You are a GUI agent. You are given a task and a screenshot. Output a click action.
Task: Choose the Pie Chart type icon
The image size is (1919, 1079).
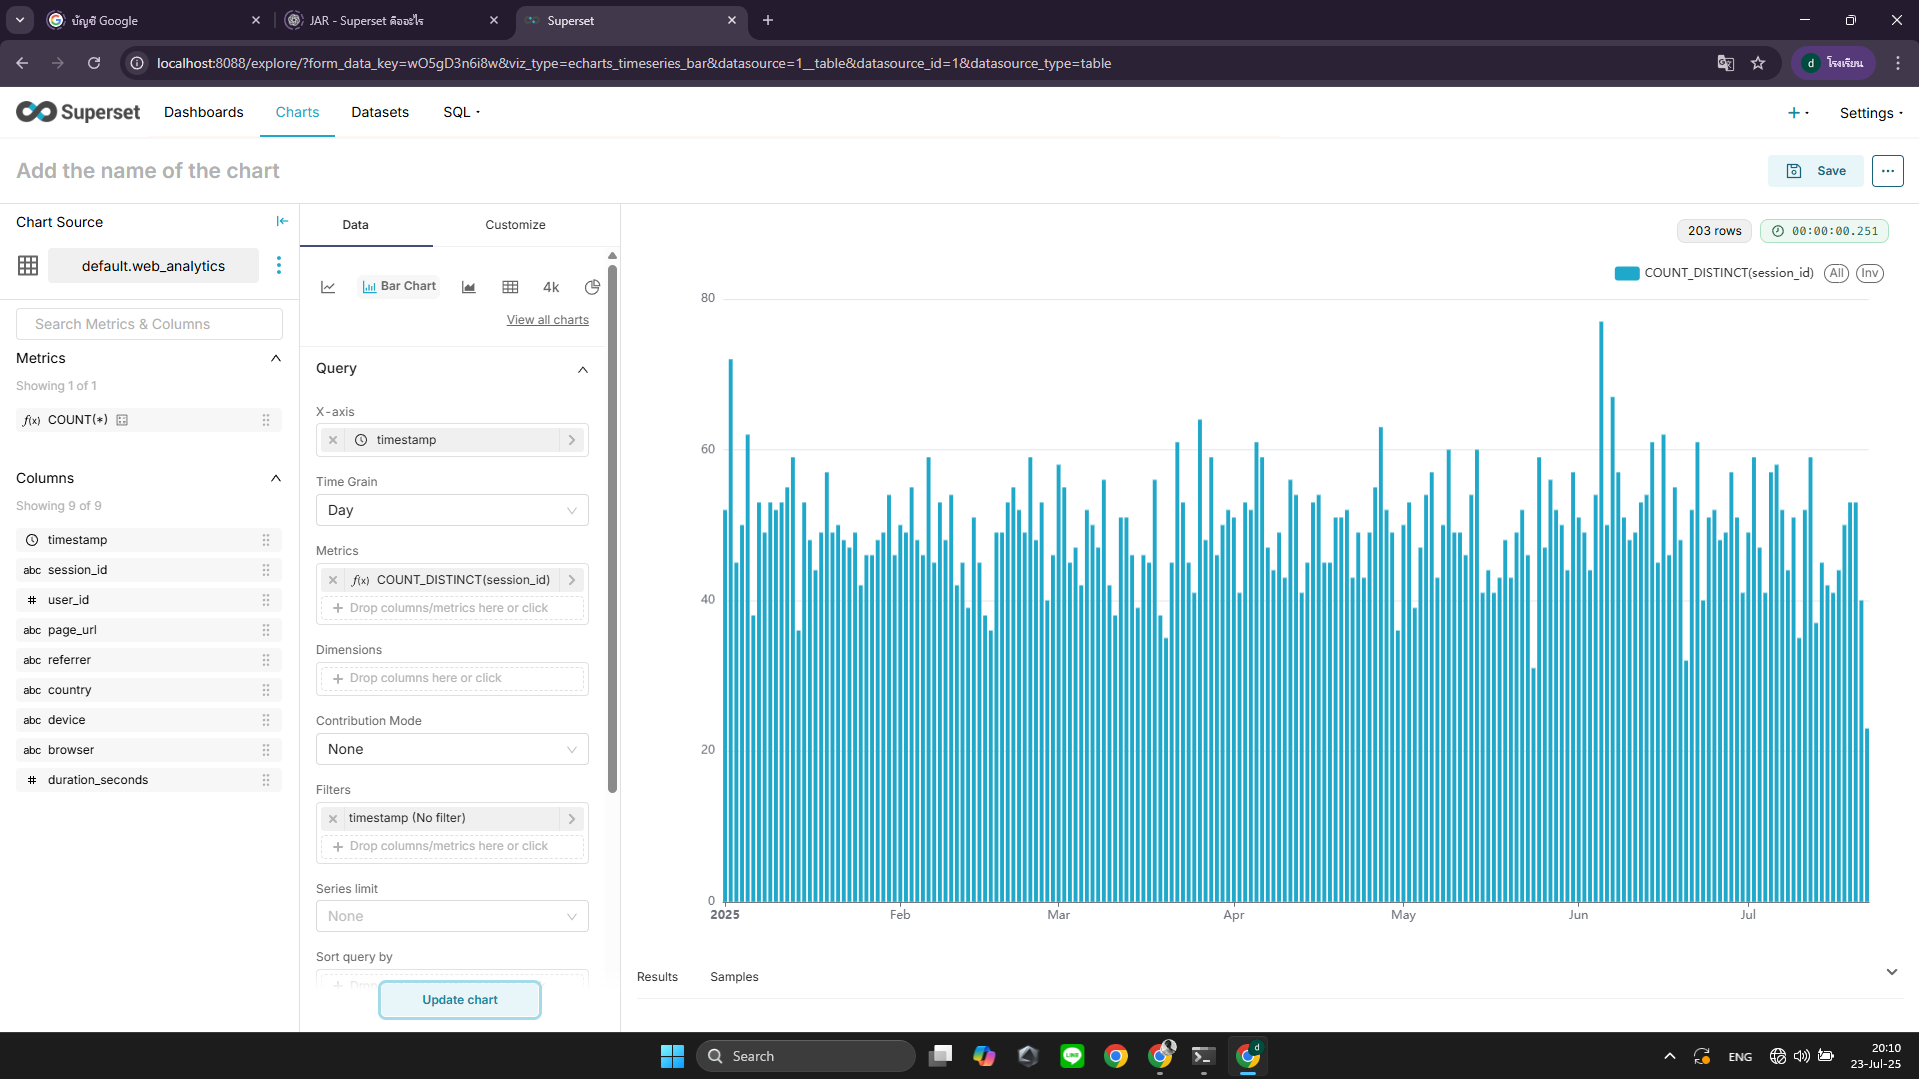click(592, 287)
